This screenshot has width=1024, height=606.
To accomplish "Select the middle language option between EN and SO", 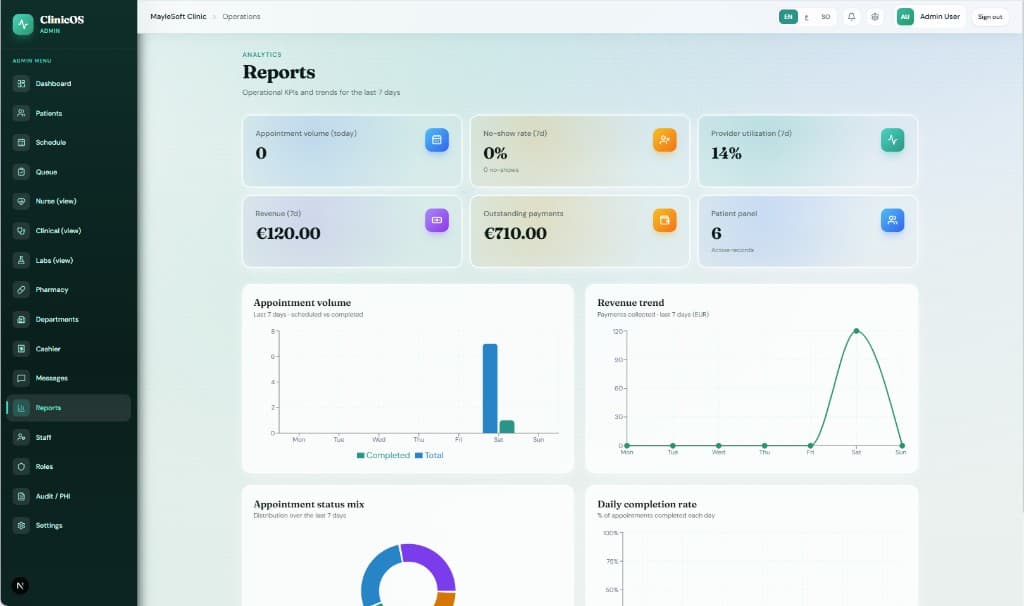I will (807, 17).
